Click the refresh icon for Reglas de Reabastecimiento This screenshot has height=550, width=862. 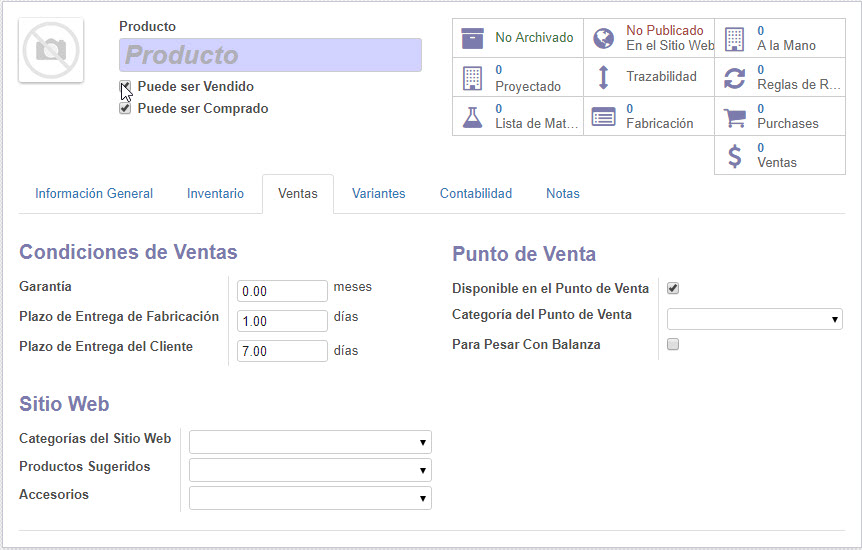tap(734, 77)
